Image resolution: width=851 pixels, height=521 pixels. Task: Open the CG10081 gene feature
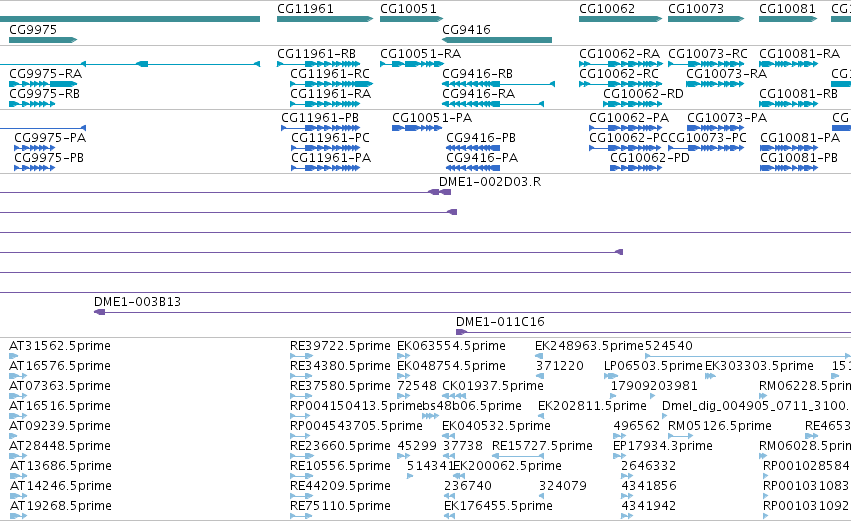click(788, 19)
